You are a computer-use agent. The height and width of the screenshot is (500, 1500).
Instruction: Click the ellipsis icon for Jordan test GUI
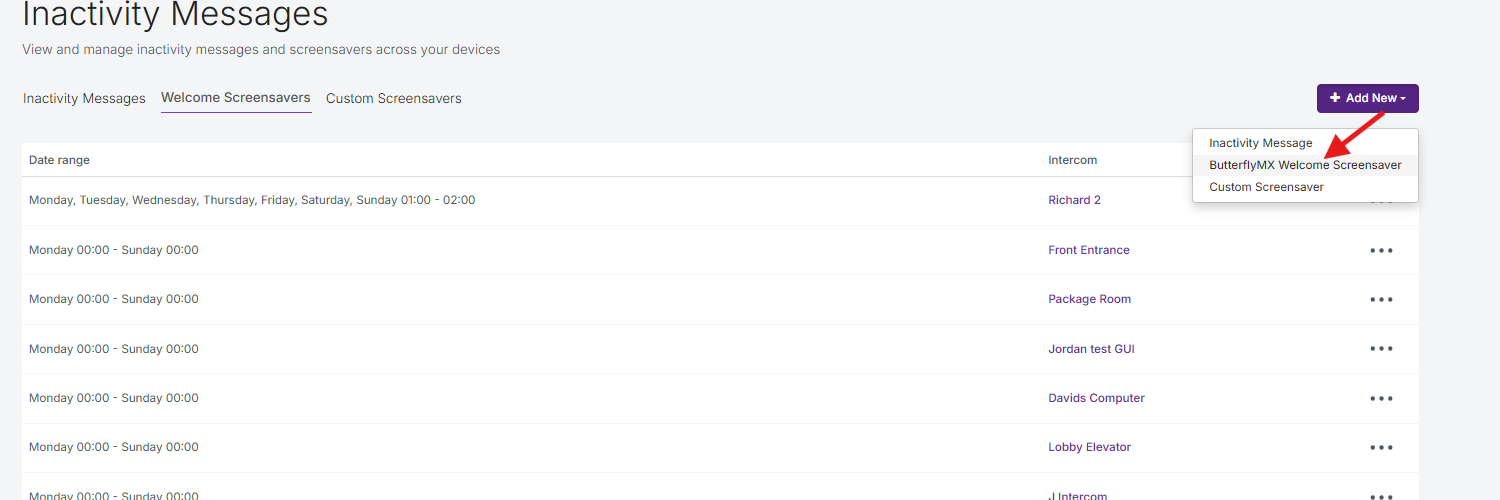[1381, 349]
